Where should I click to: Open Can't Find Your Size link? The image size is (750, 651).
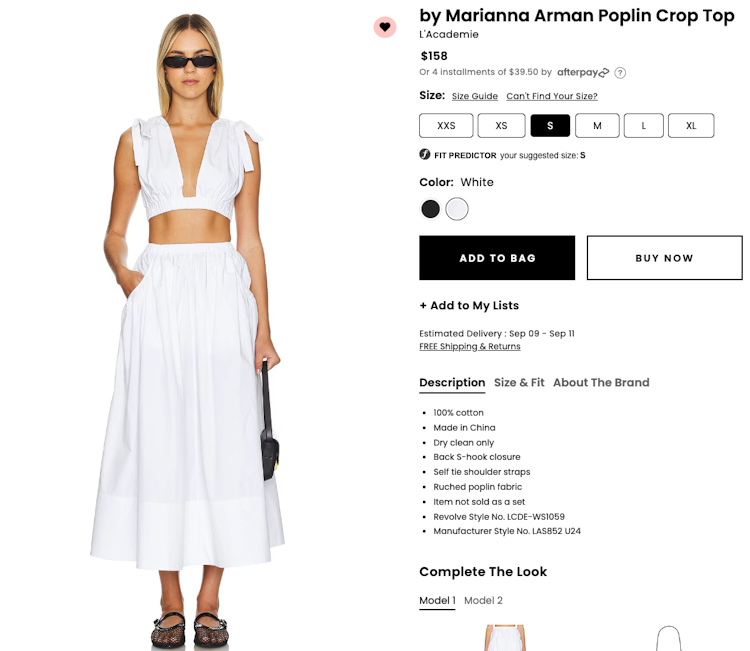pyautogui.click(x=552, y=96)
